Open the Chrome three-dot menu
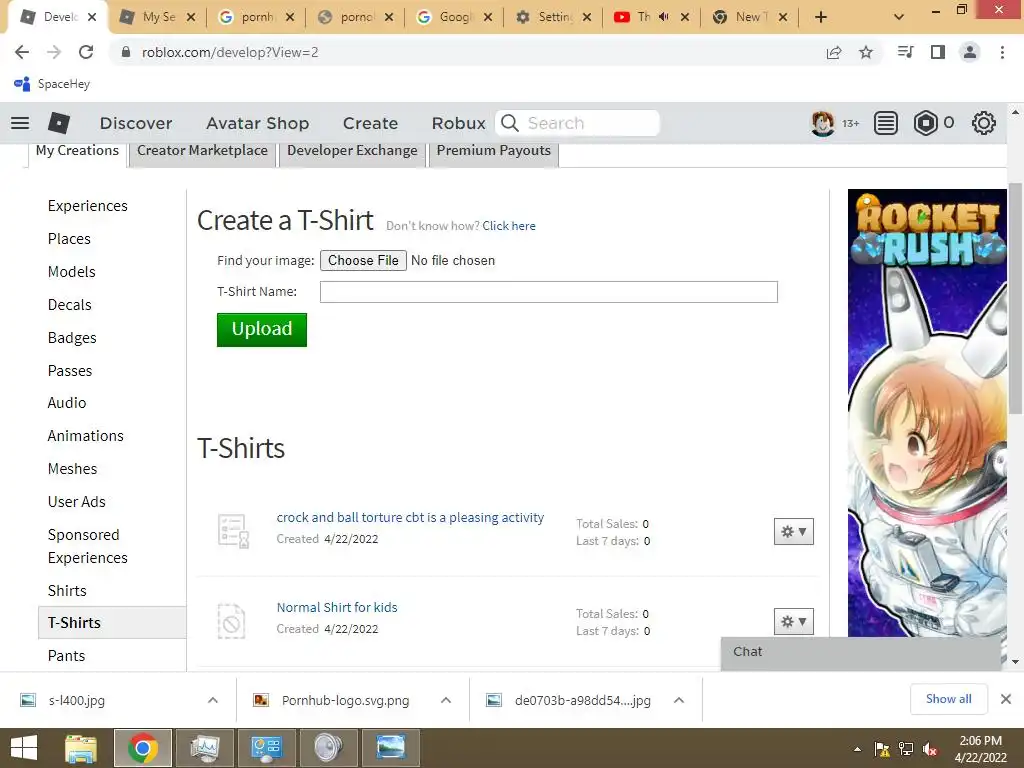The image size is (1024, 768). 1002,52
